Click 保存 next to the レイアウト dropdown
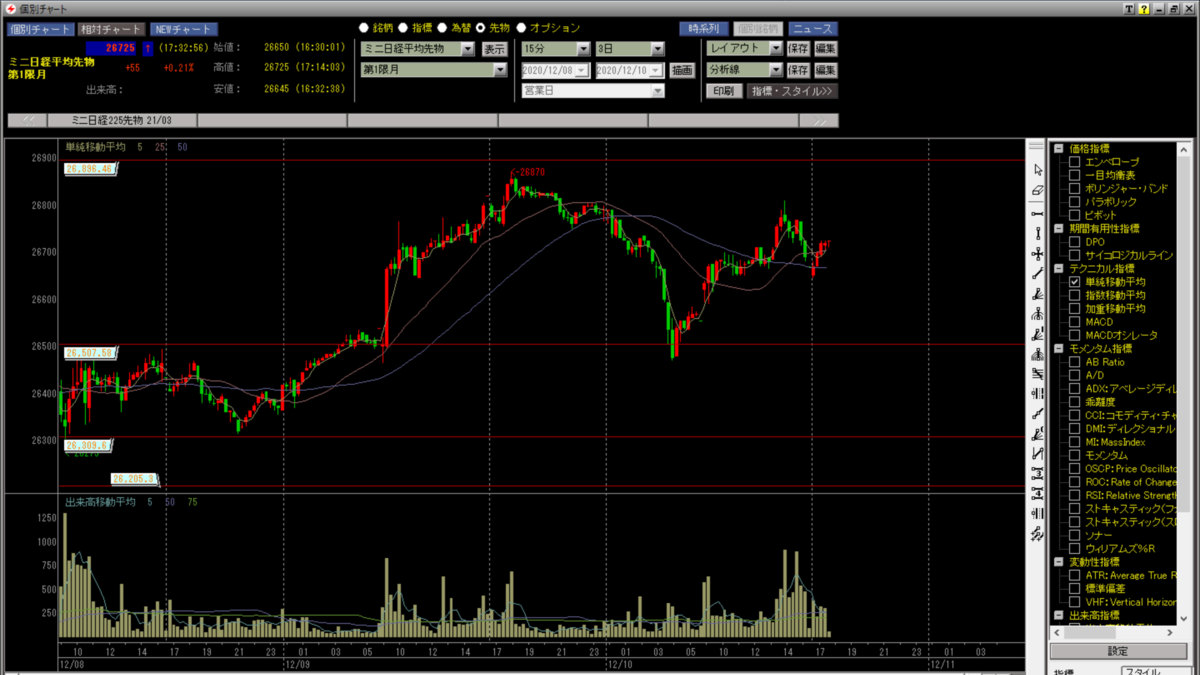Screen dimensions: 1200x675 pos(798,48)
